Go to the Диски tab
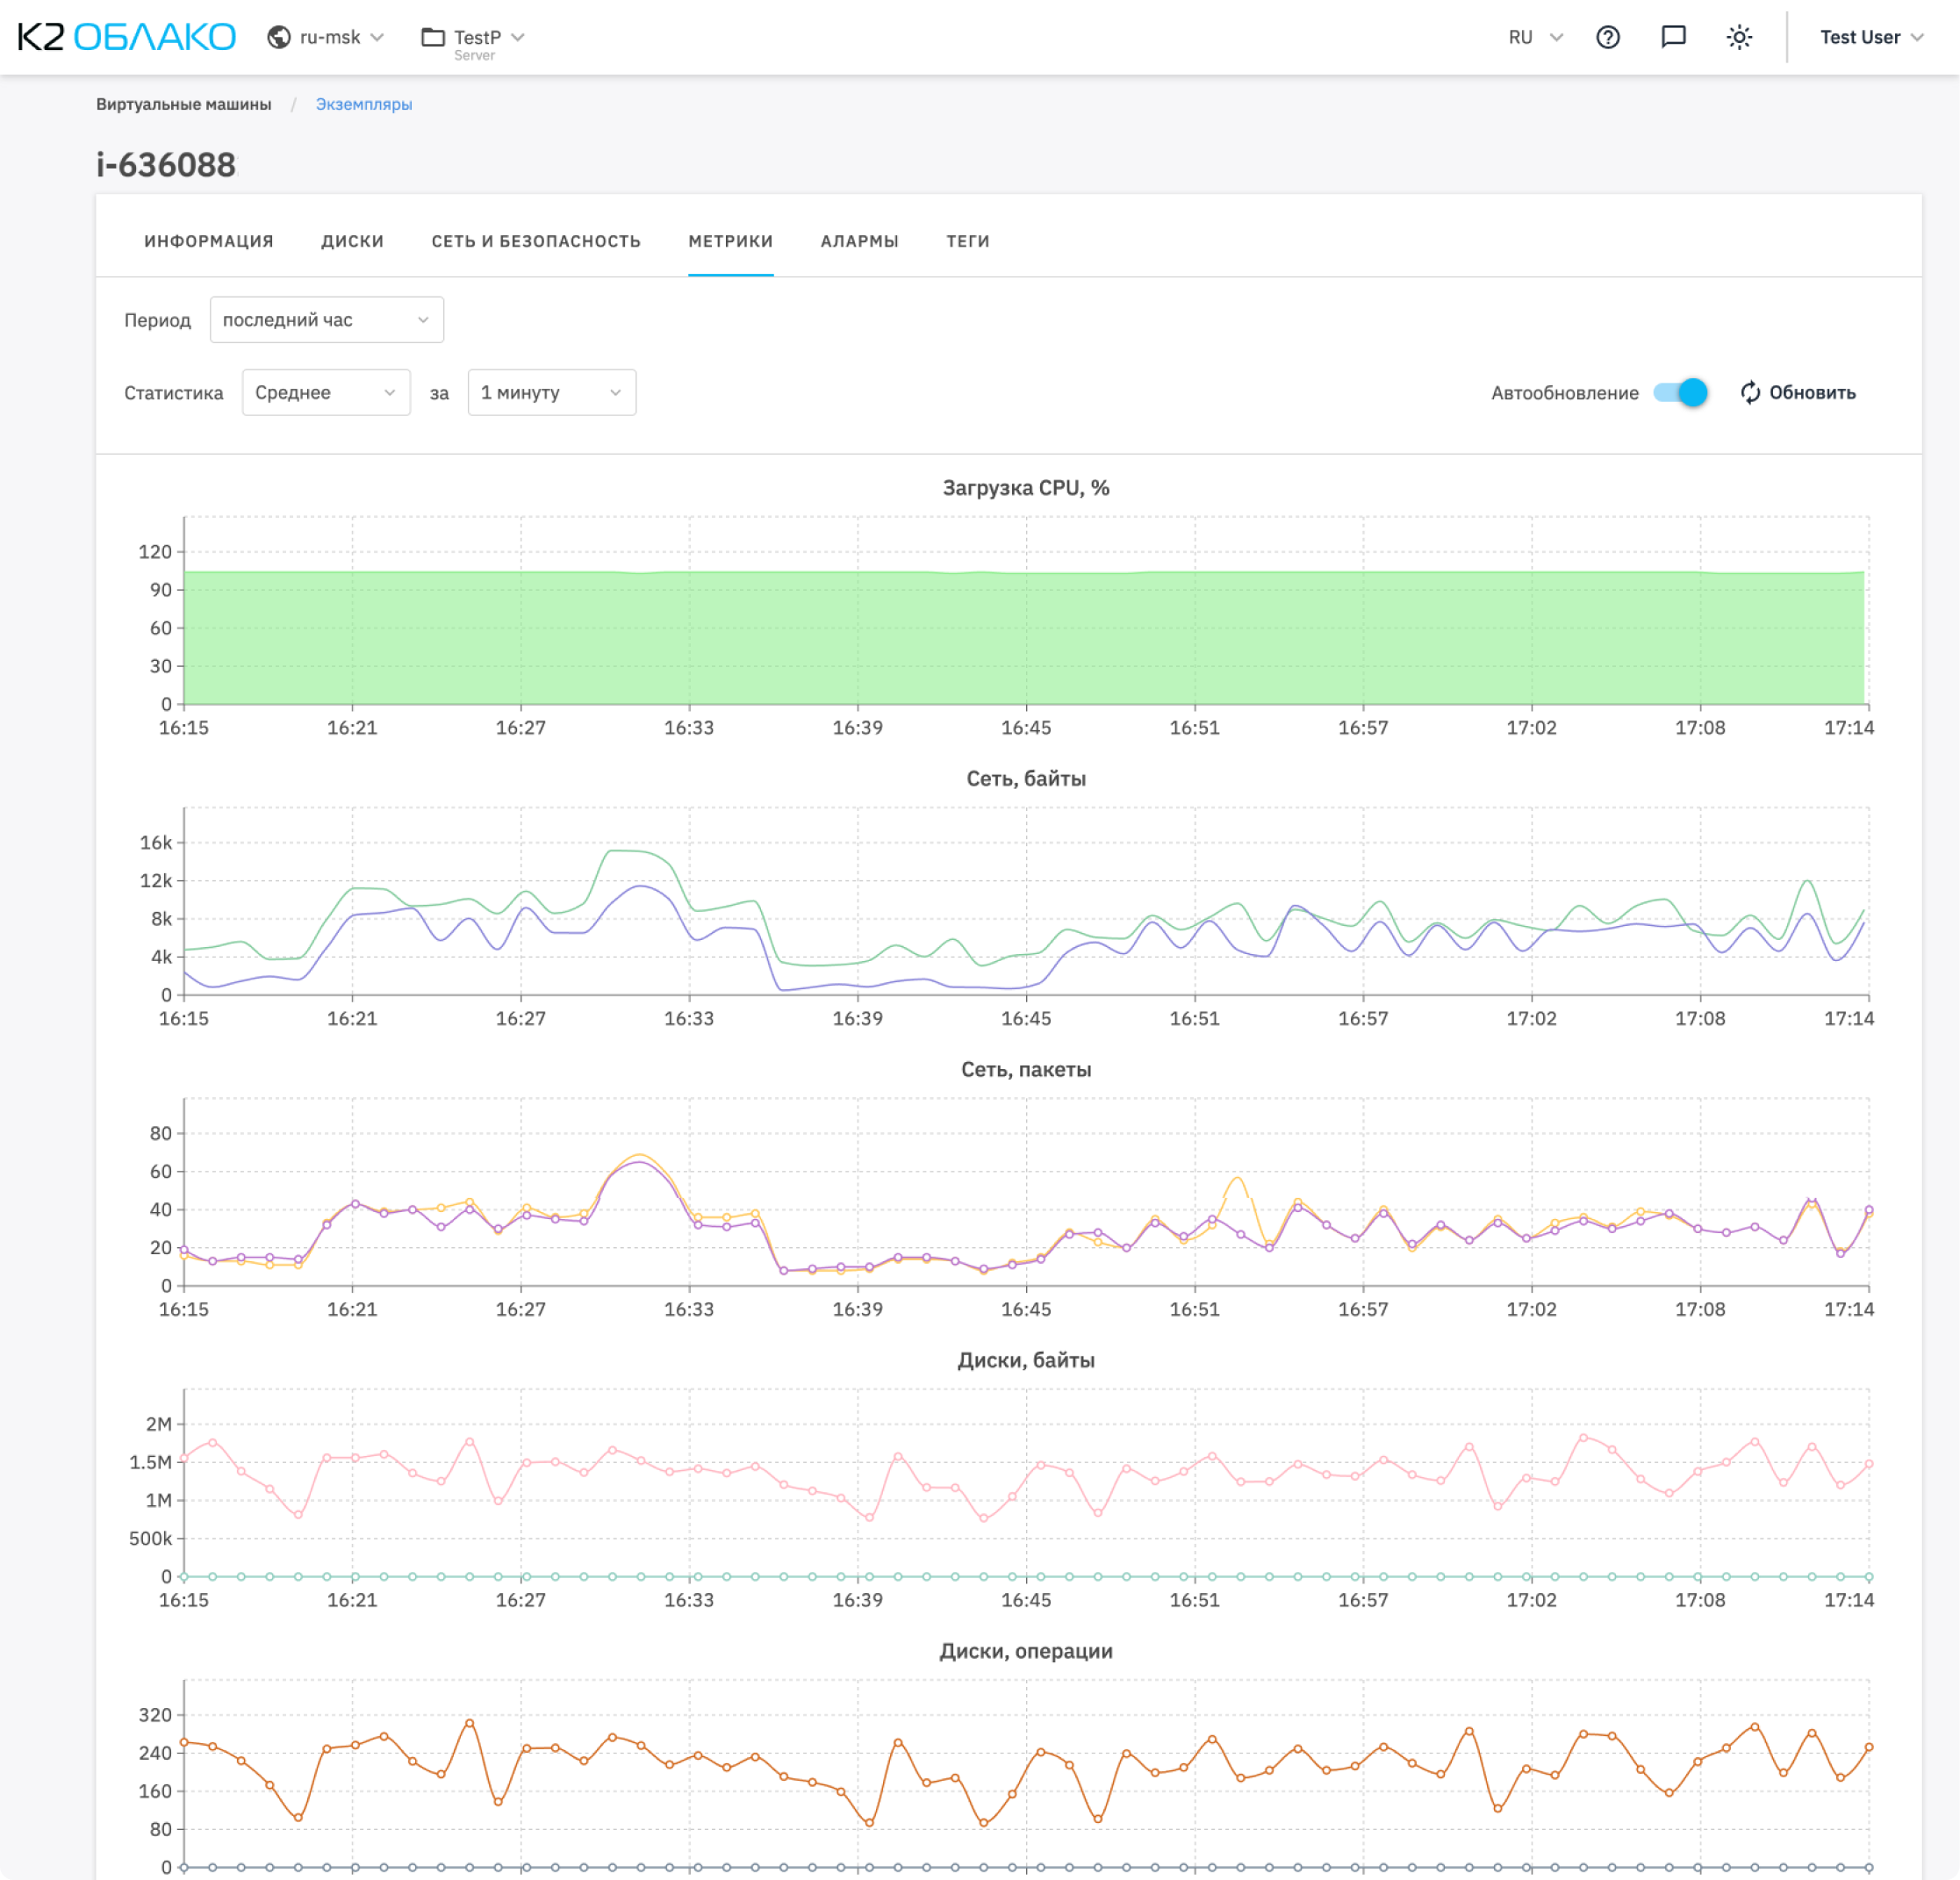 pyautogui.click(x=352, y=241)
